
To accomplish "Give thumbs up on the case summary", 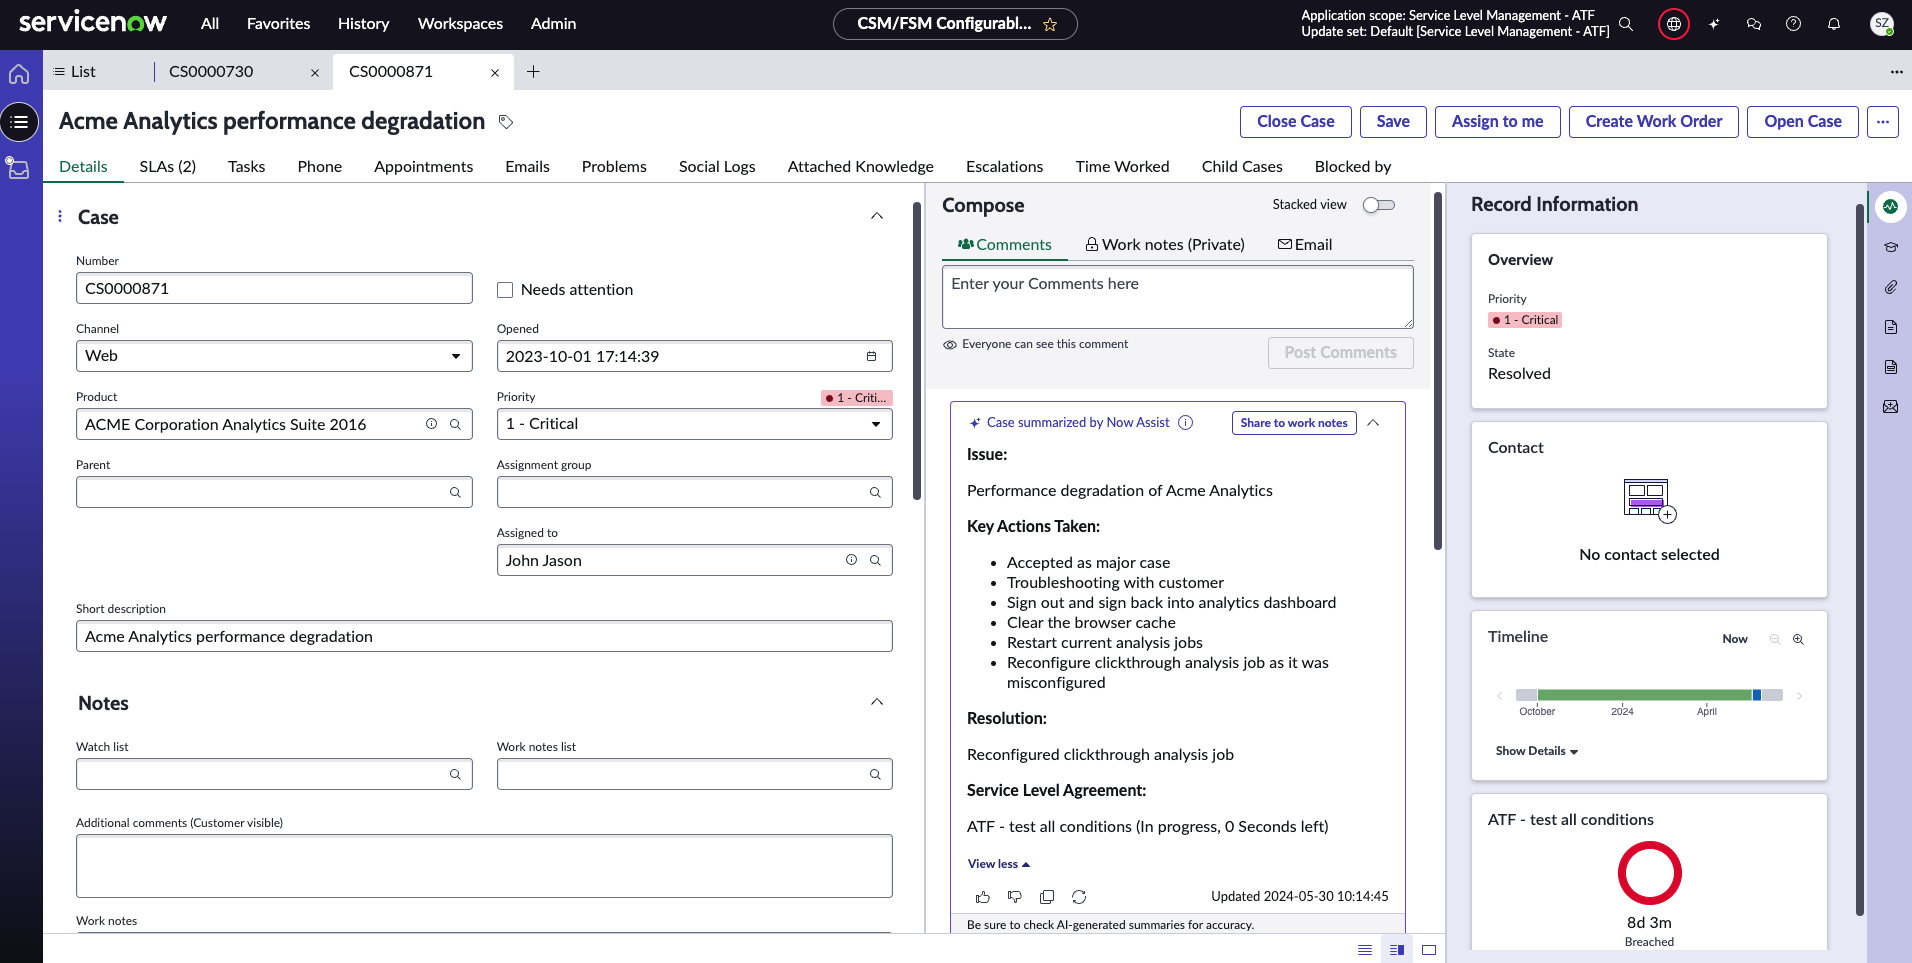I will pos(983,896).
